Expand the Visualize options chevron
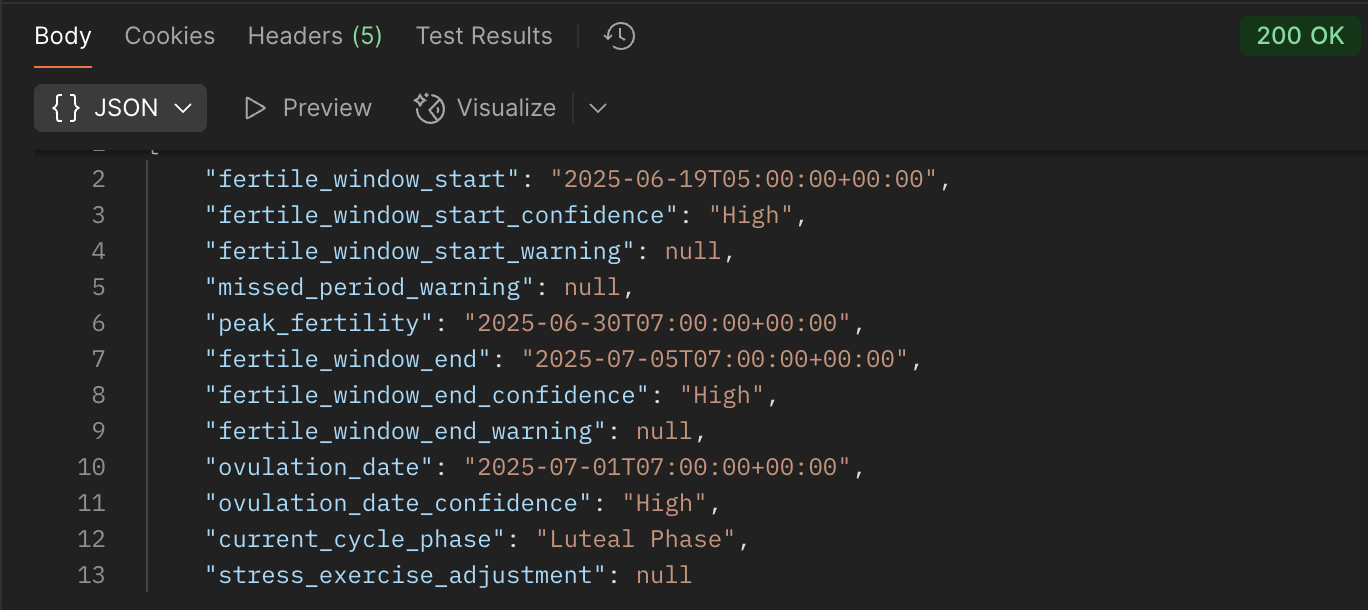This screenshot has height=610, width=1368. tap(598, 108)
